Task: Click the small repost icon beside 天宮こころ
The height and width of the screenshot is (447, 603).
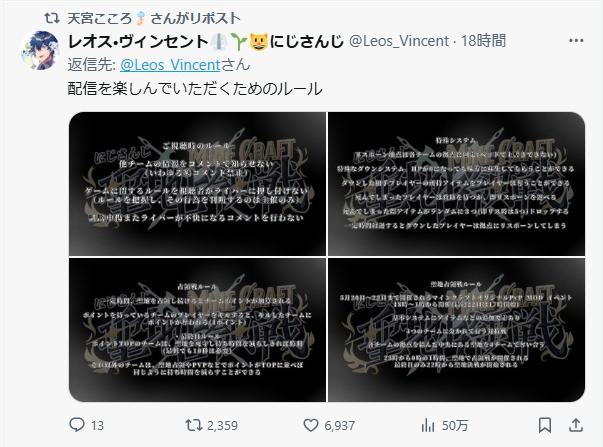Action: click(52, 18)
